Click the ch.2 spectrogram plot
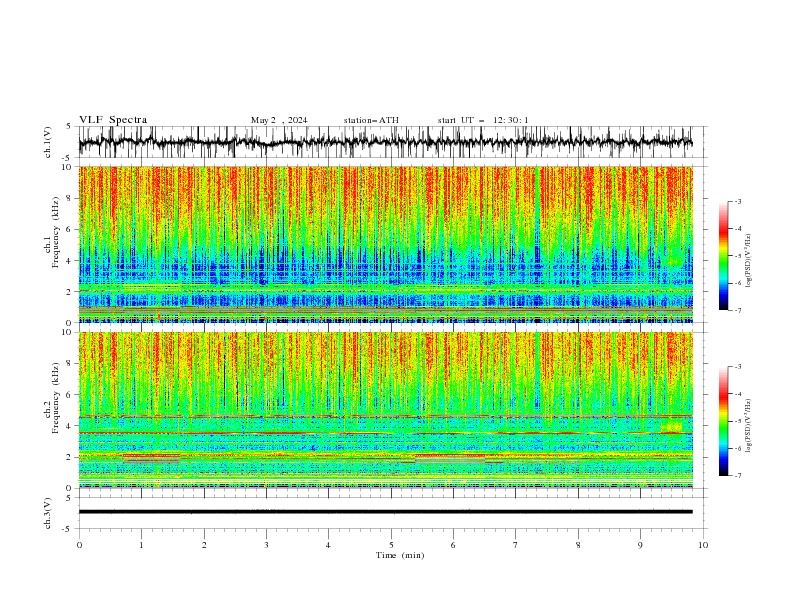This screenshot has height=612, width=792. 385,410
